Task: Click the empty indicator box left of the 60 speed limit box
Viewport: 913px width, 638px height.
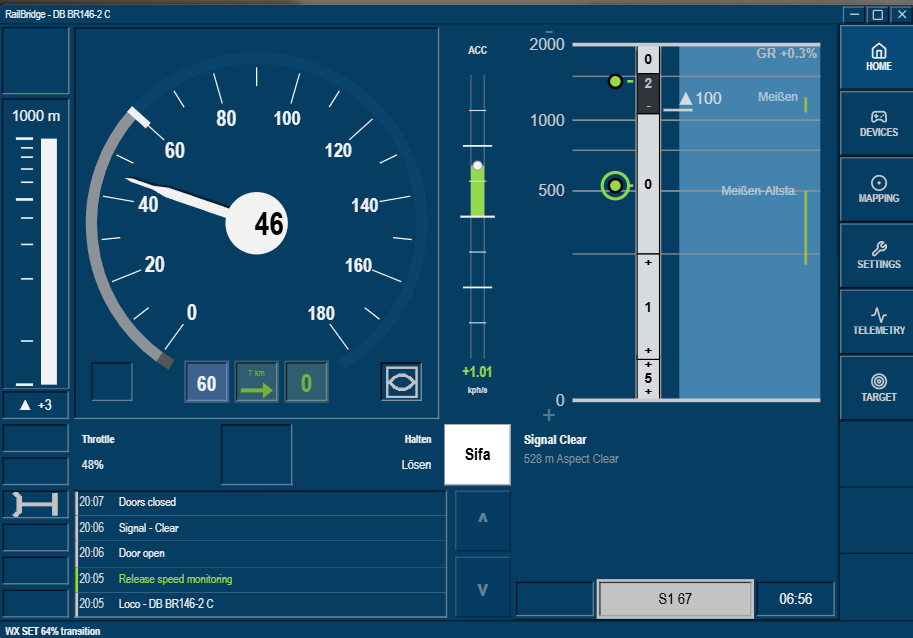Action: (112, 382)
